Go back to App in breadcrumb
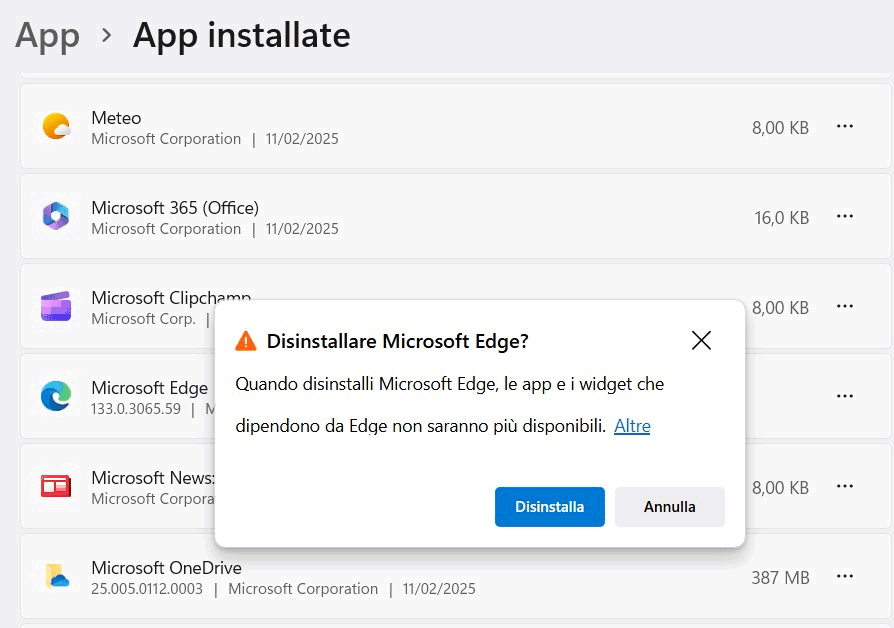Viewport: 894px width, 628px height. tap(47, 36)
